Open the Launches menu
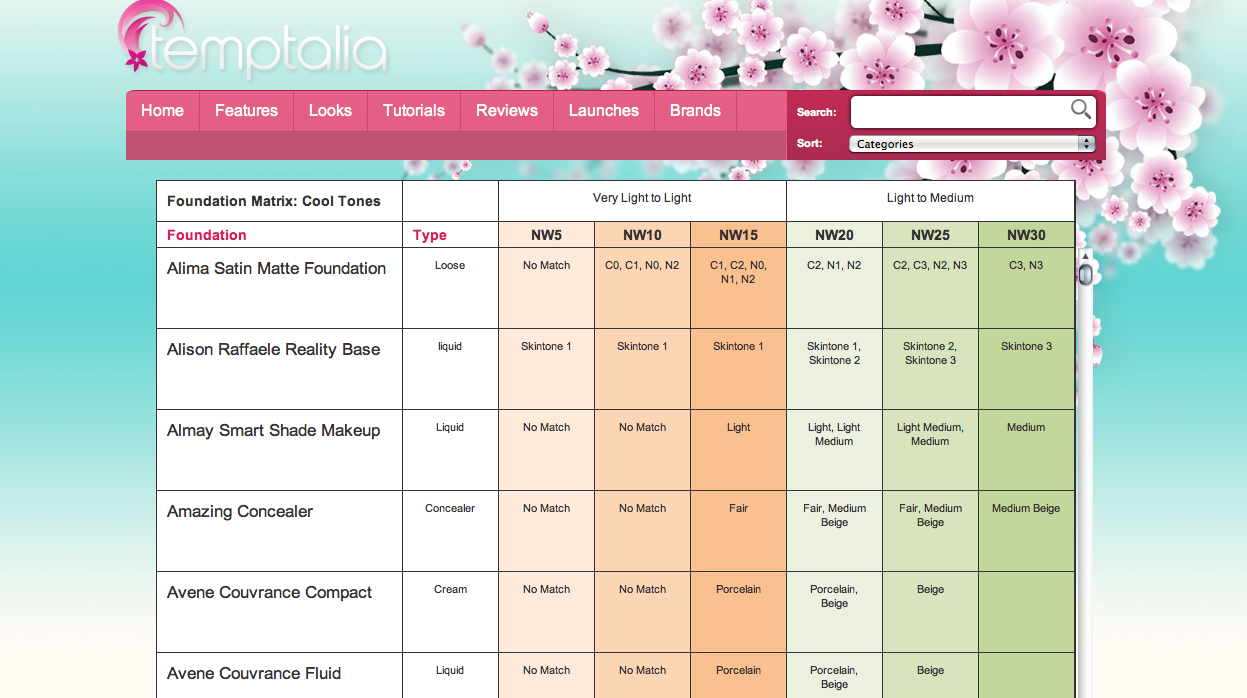 pos(604,111)
